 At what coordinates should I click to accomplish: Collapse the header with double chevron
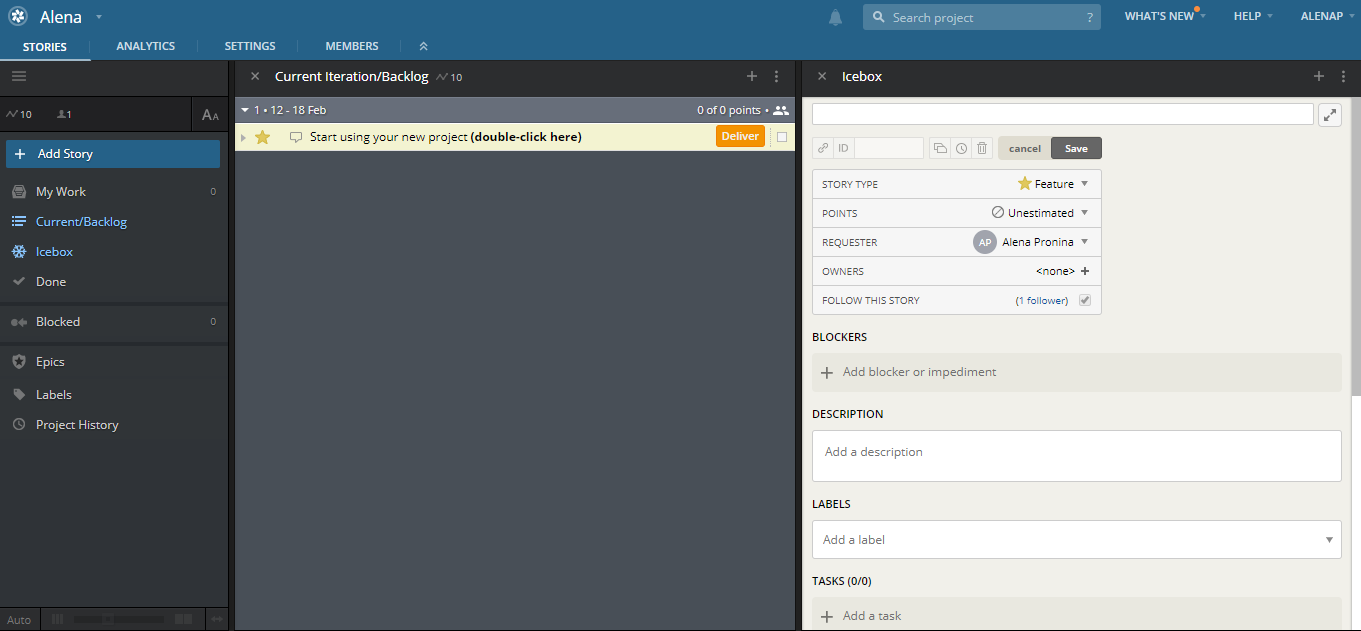pos(423,46)
